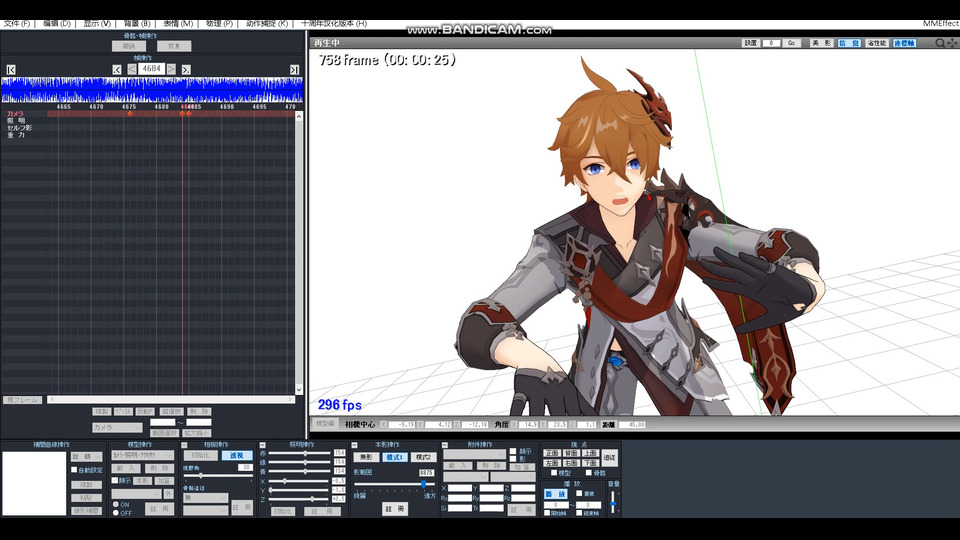
Task: Click the accessory X position input field
Action: (x=460, y=489)
